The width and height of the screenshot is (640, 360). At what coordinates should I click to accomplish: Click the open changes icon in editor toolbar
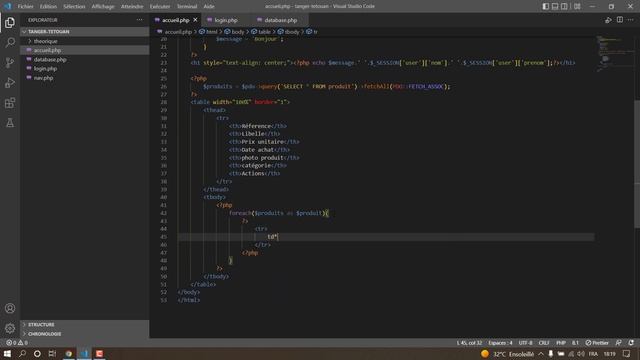coord(608,20)
